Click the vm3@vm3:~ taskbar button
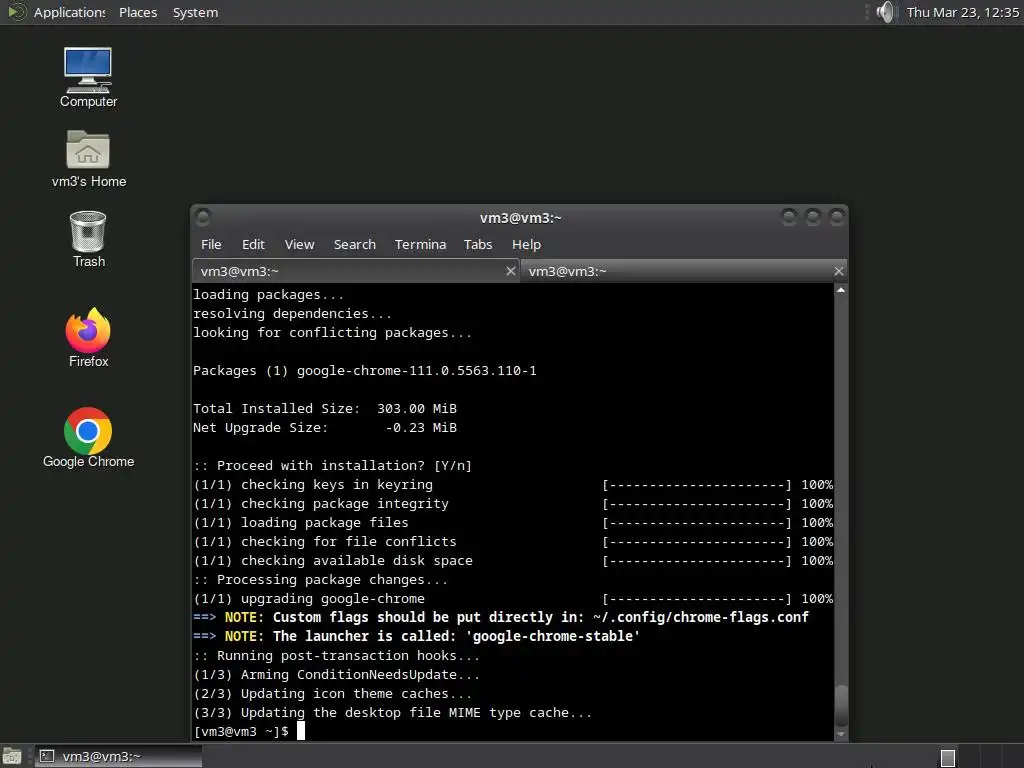Screen dimensions: 1024x768 118,756
